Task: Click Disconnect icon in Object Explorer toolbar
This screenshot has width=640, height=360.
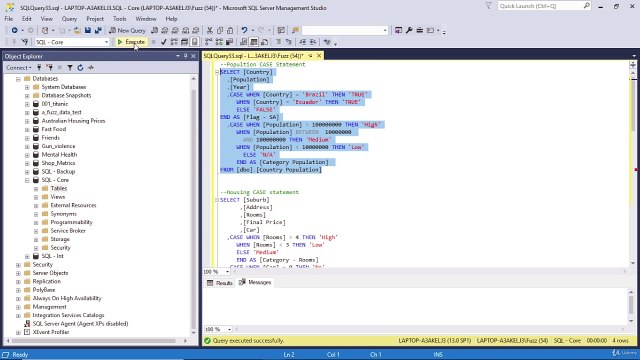Action: point(49,68)
